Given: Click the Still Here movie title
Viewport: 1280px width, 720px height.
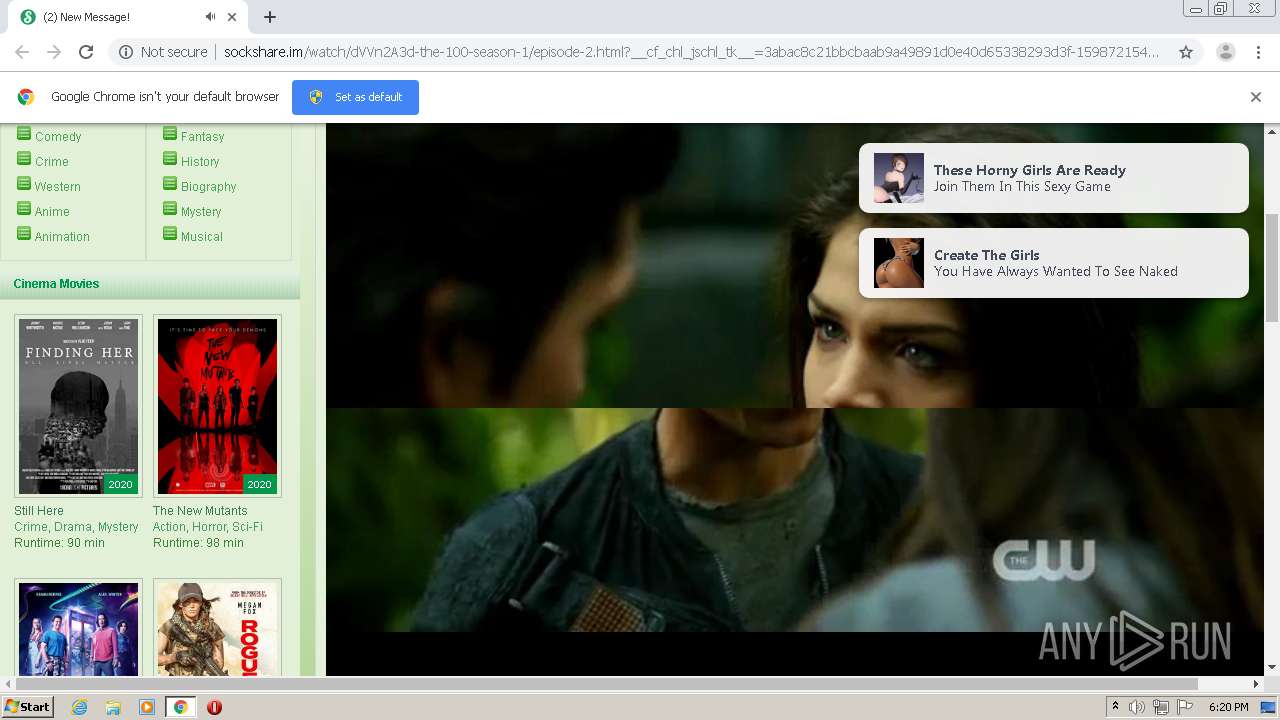Looking at the screenshot, I should coord(39,511).
